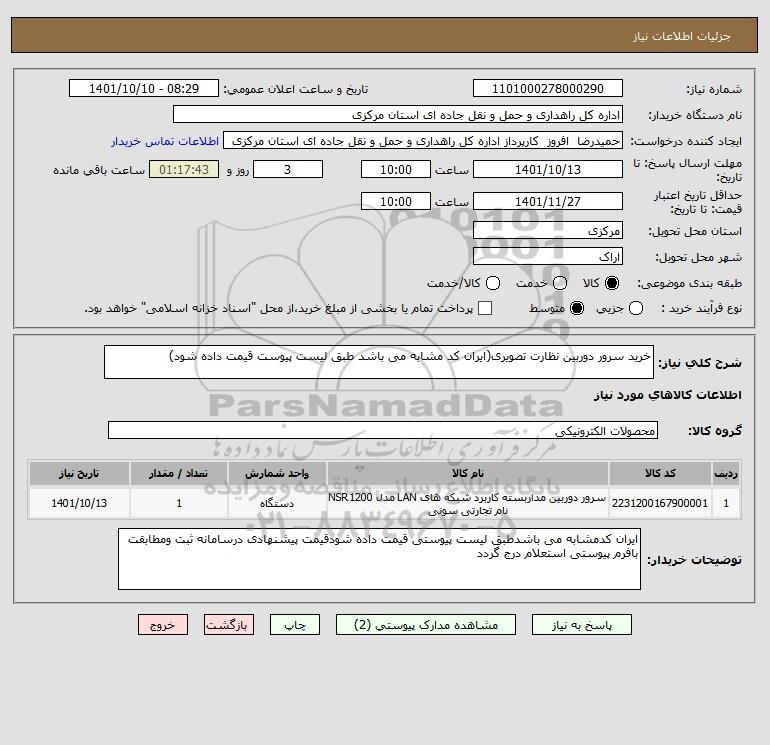Open مشاهده مدارک پیوستی (2) attachments
This screenshot has width=770, height=745.
(x=426, y=625)
